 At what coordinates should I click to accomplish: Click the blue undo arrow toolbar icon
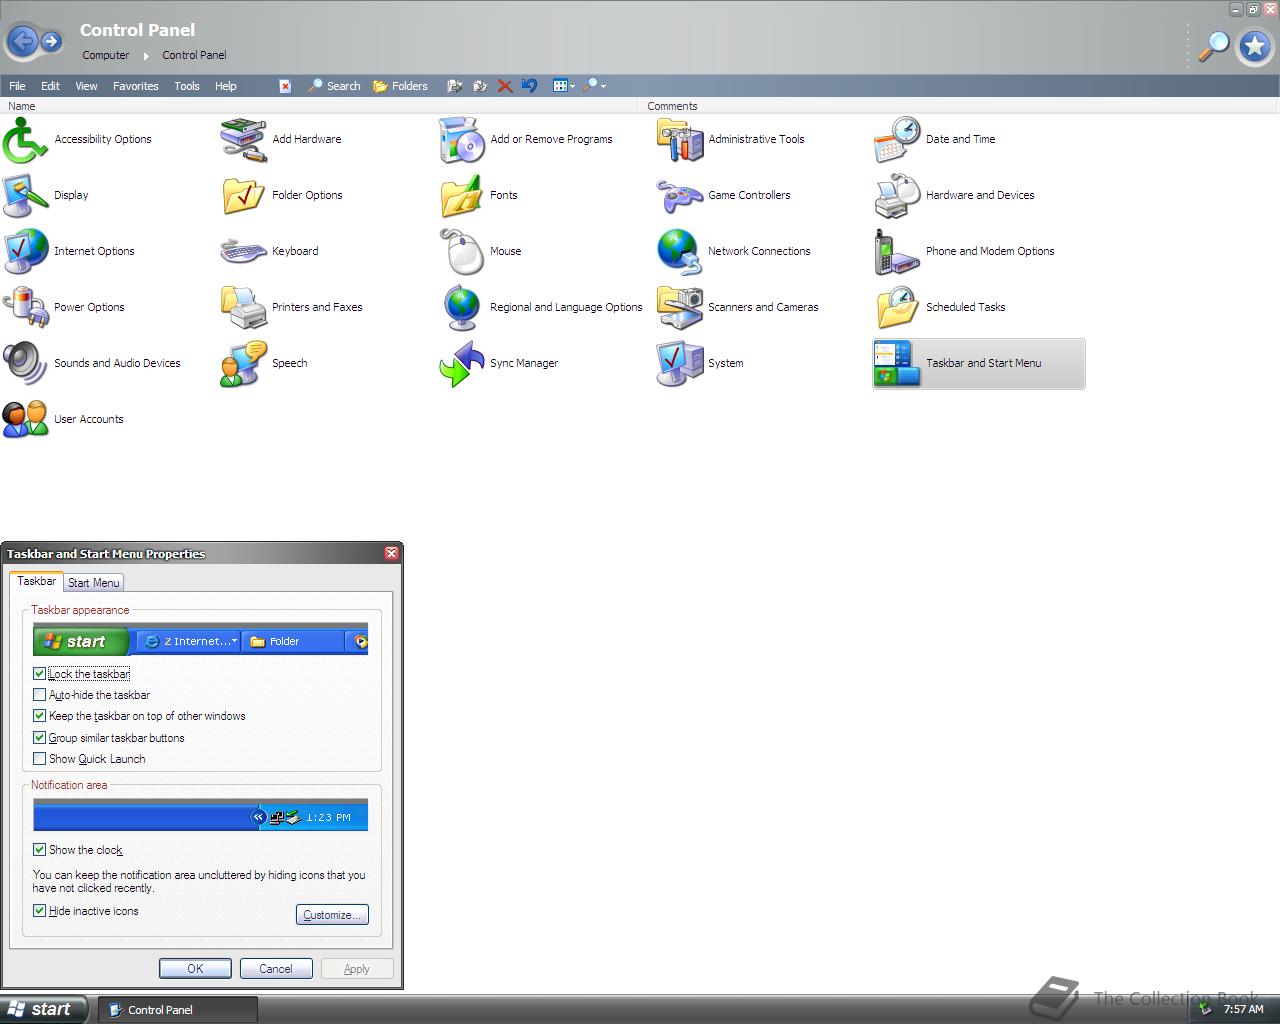pyautogui.click(x=530, y=86)
